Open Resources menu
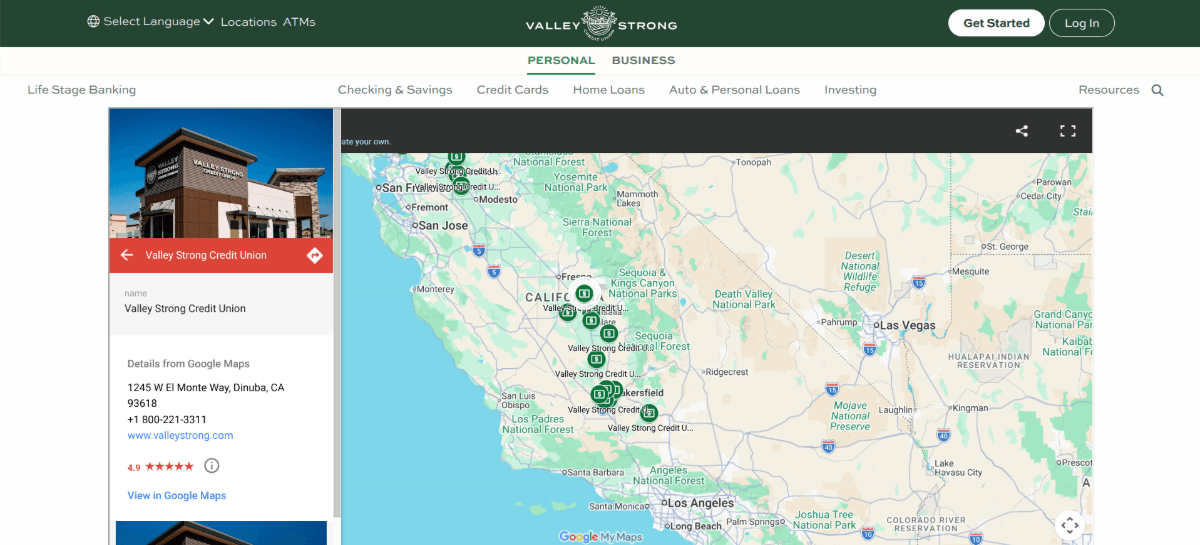The width and height of the screenshot is (1200, 545). 1109,90
